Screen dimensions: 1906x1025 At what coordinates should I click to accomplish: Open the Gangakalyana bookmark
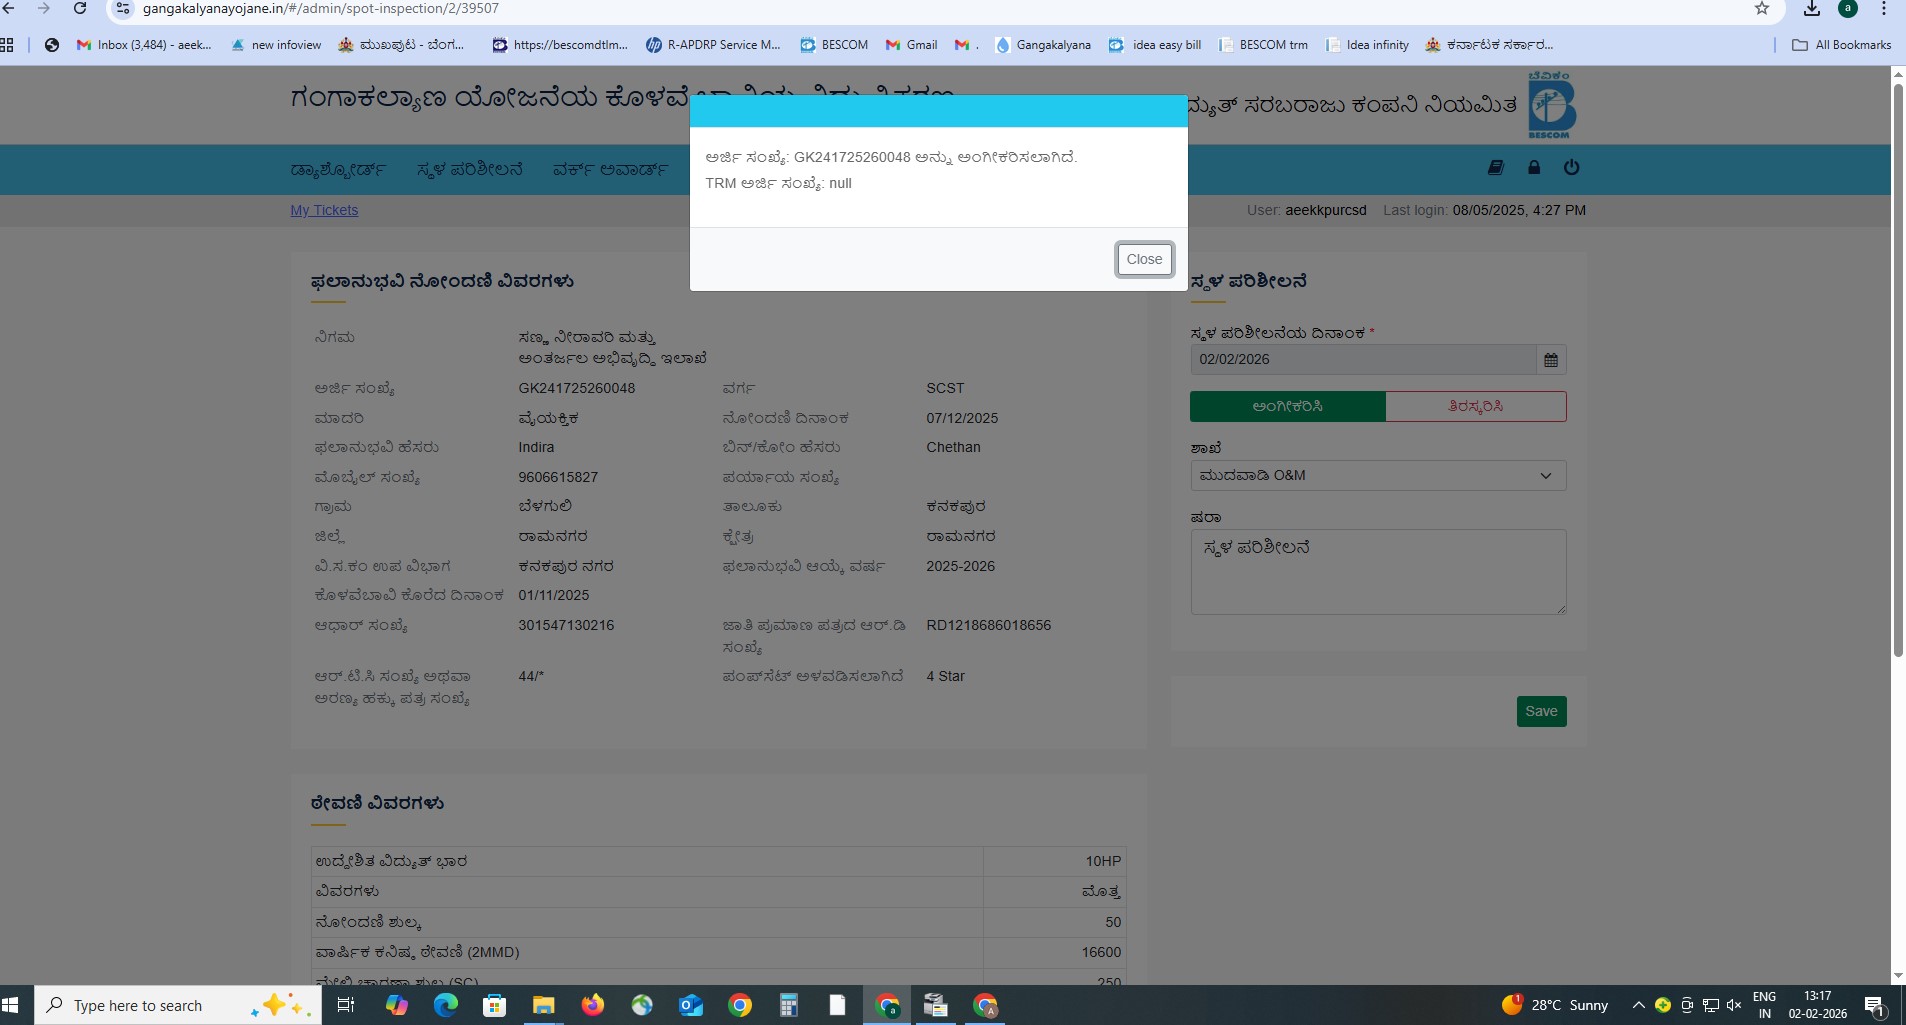(x=1043, y=45)
